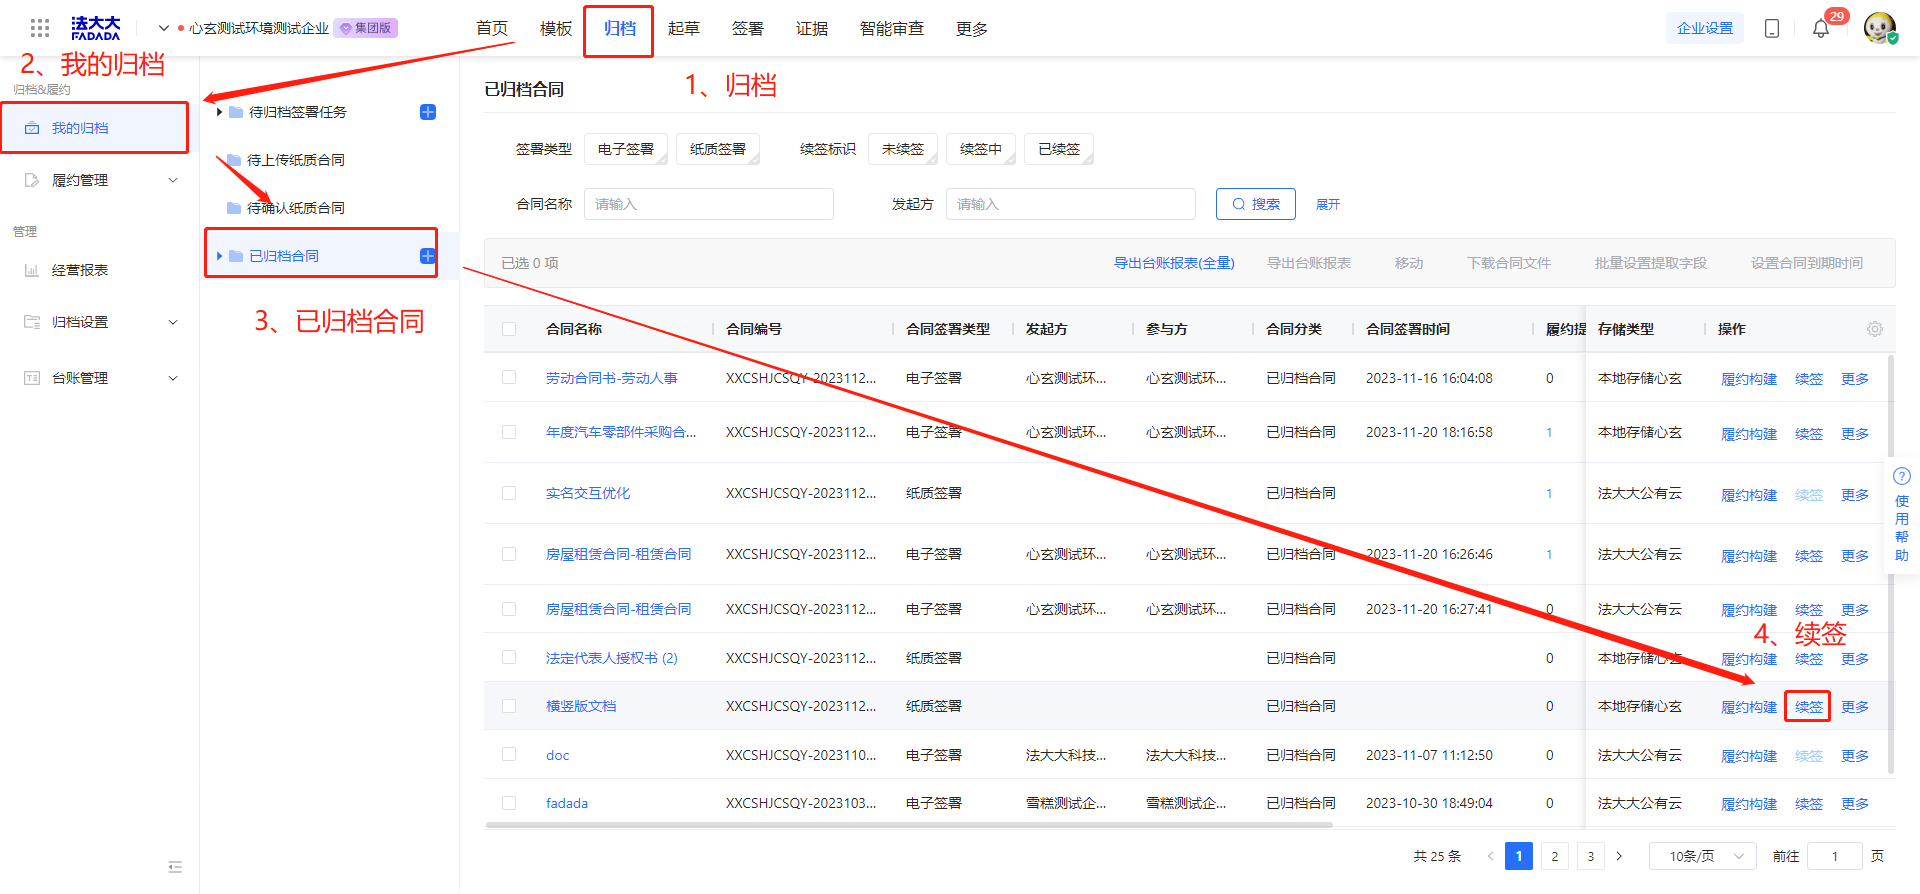Check the doc row checkbox
1920x894 pixels.
tap(509, 755)
